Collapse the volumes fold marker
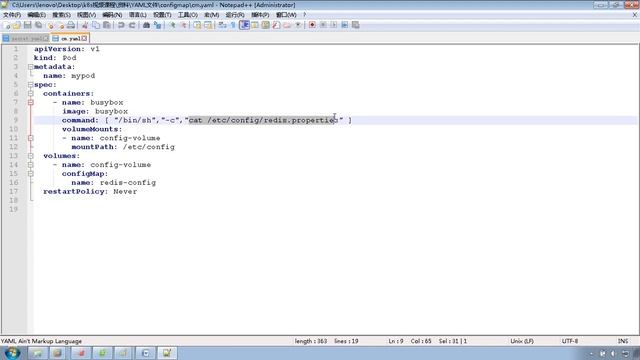This screenshot has height=360, width=640. pos(31,156)
